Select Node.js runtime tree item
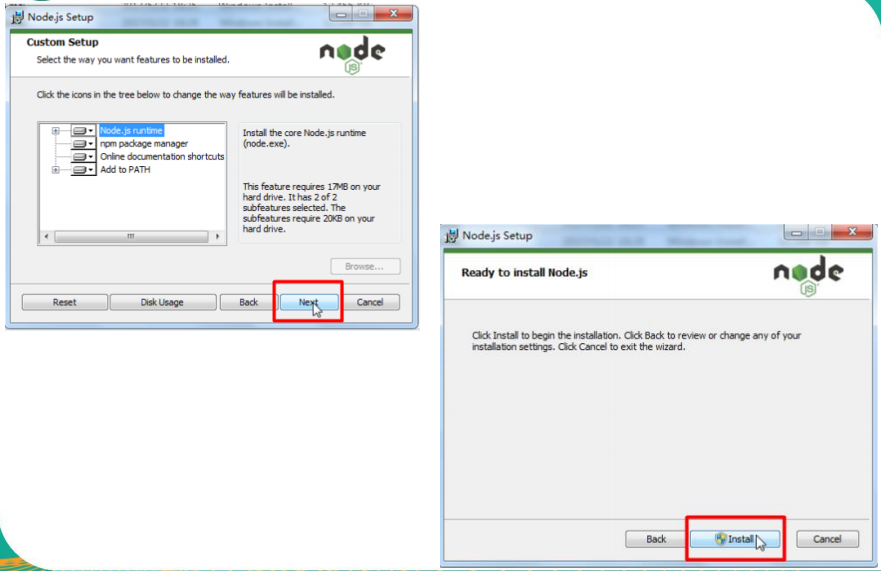Viewport: 881px width, 571px height. tap(131, 130)
